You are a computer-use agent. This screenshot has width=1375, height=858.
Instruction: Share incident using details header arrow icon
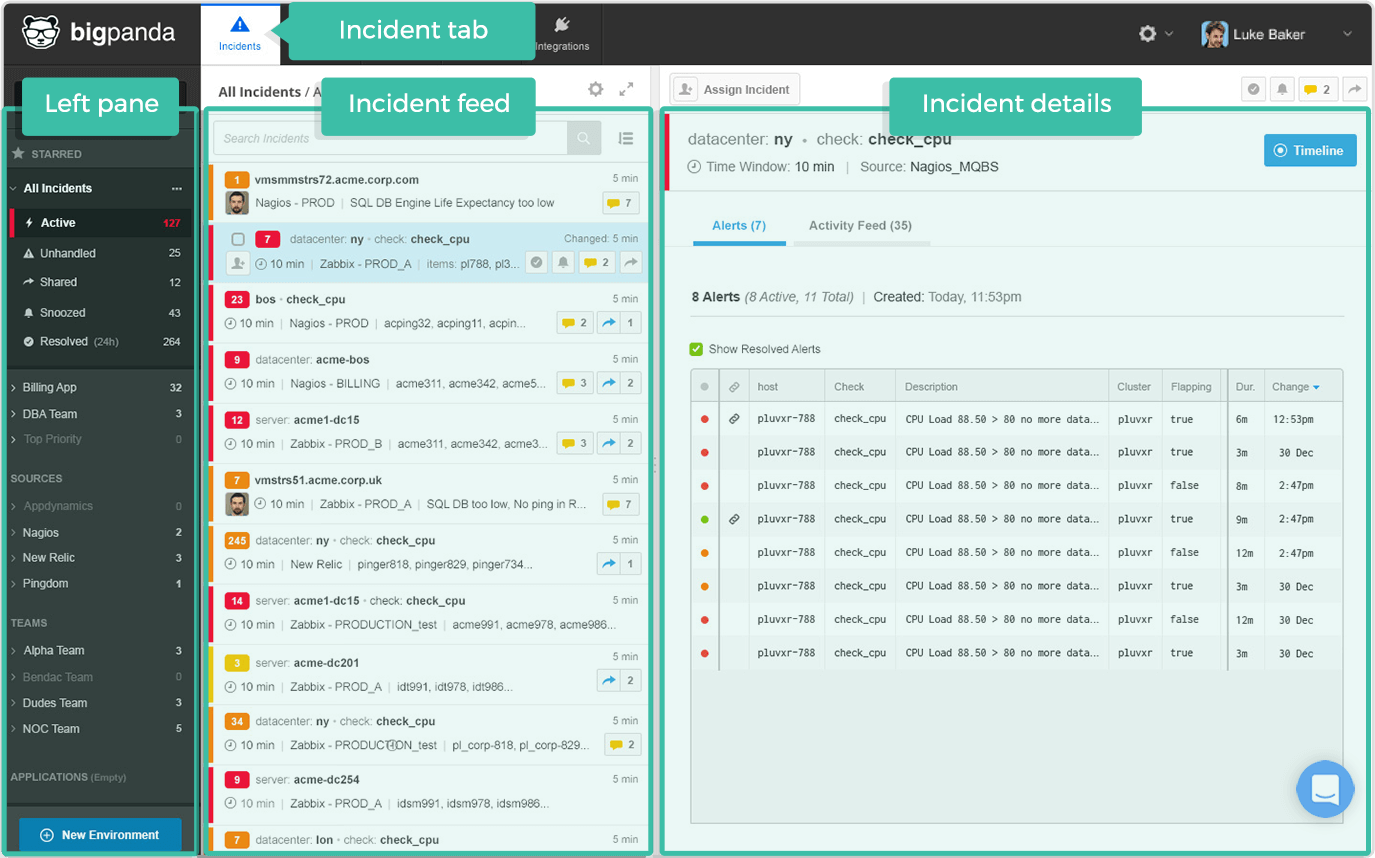(1354, 89)
